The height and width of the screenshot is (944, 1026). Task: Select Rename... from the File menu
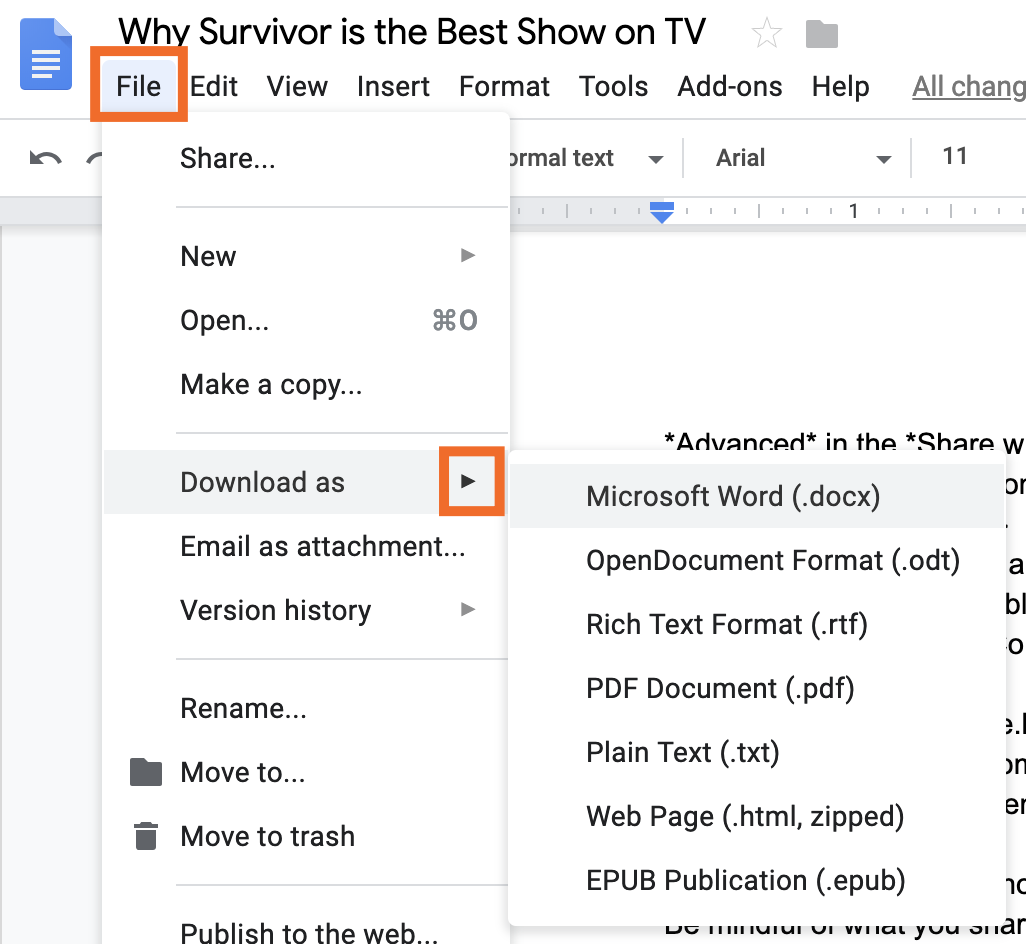[x=243, y=707]
